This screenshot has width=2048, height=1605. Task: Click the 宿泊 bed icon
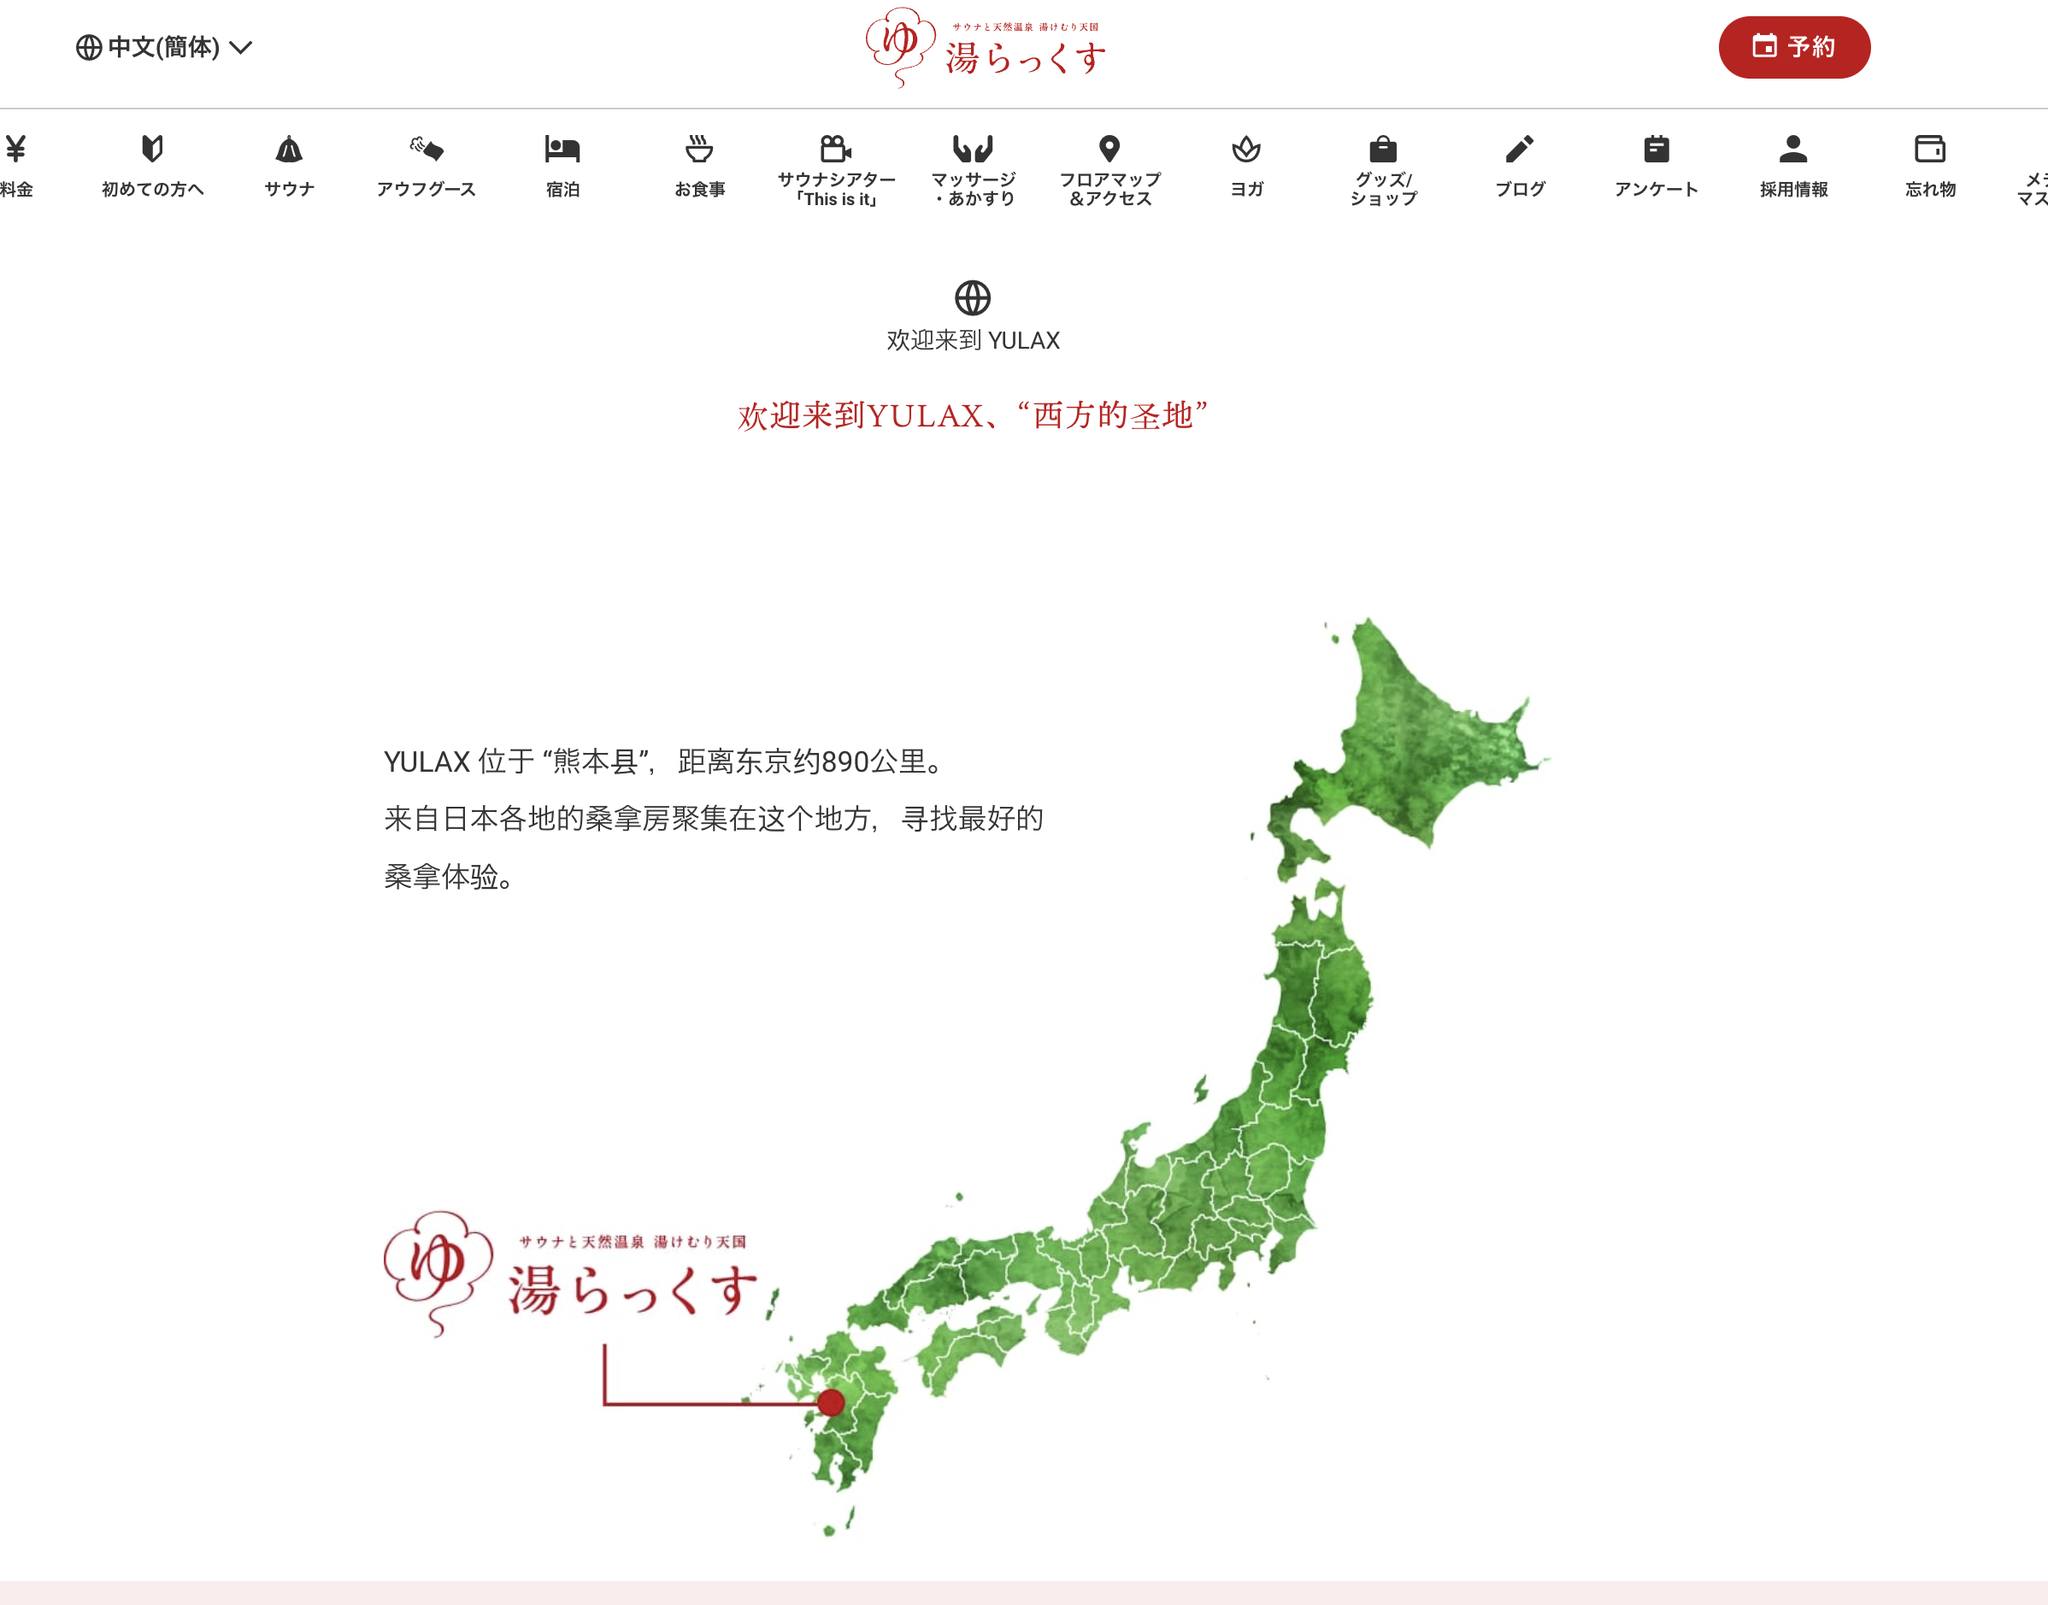coord(562,150)
